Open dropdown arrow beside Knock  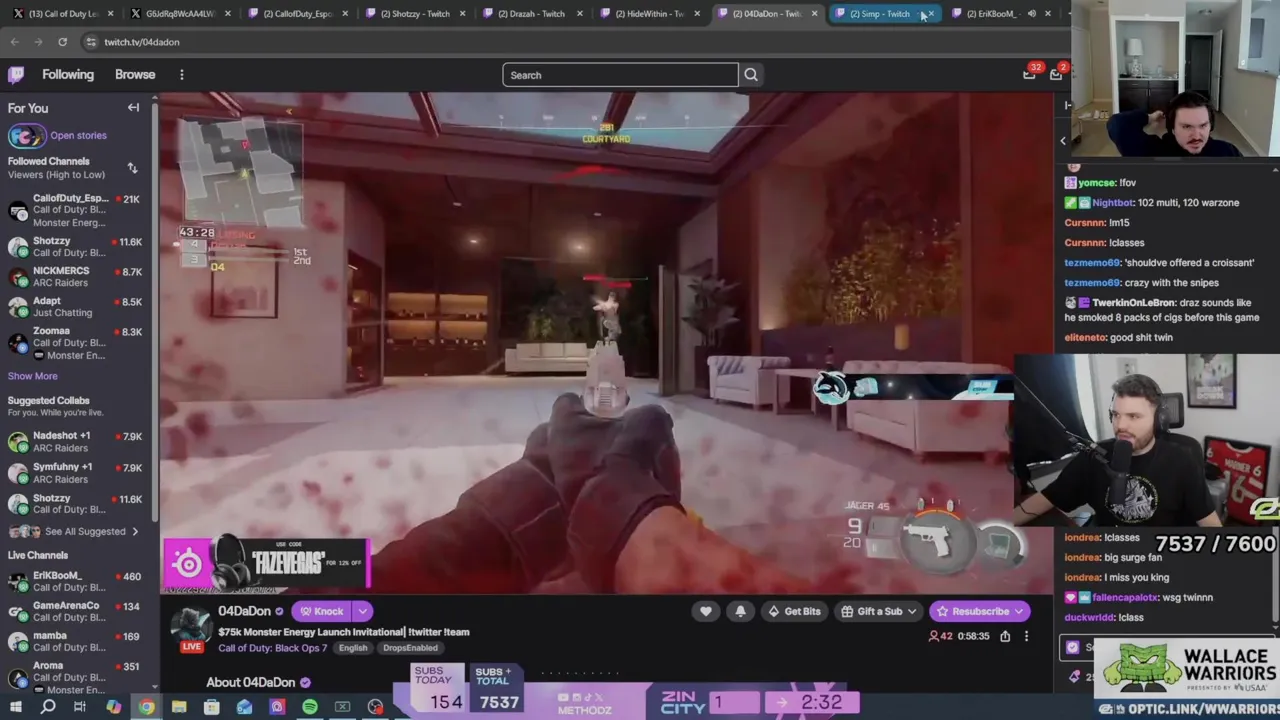click(x=362, y=611)
